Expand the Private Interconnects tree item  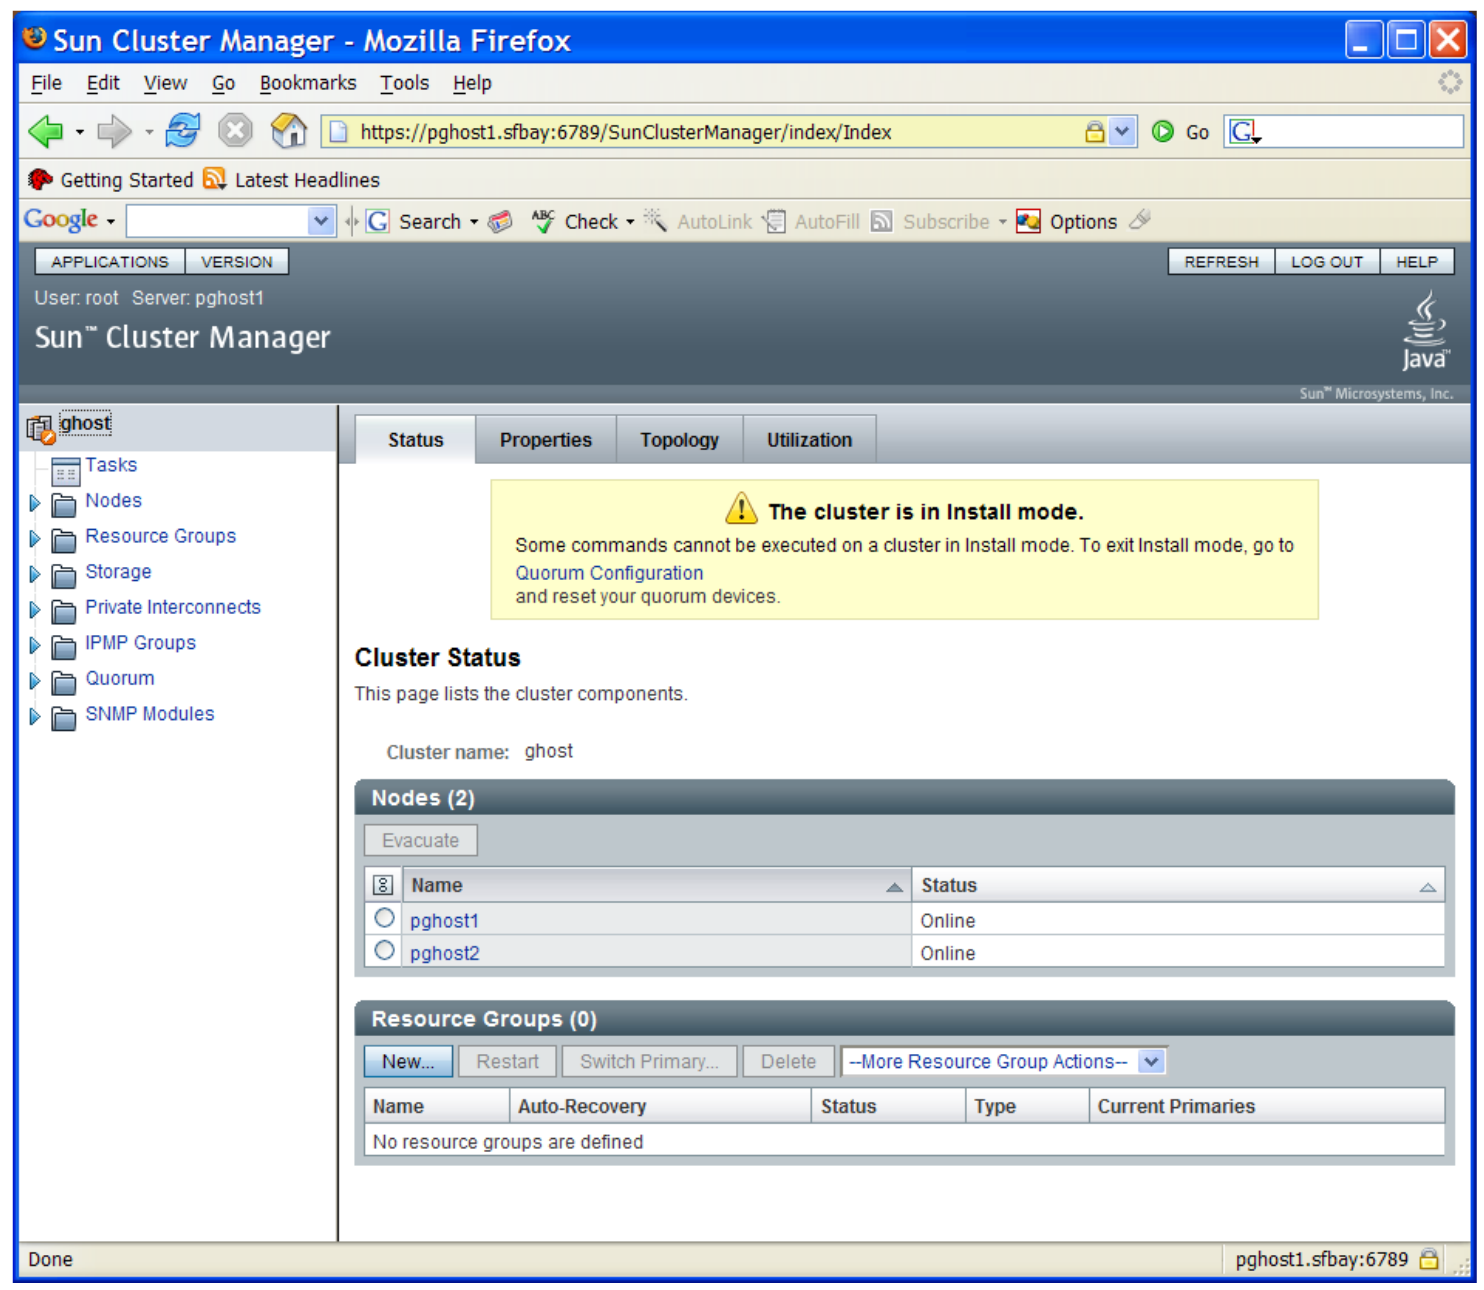pyautogui.click(x=35, y=610)
